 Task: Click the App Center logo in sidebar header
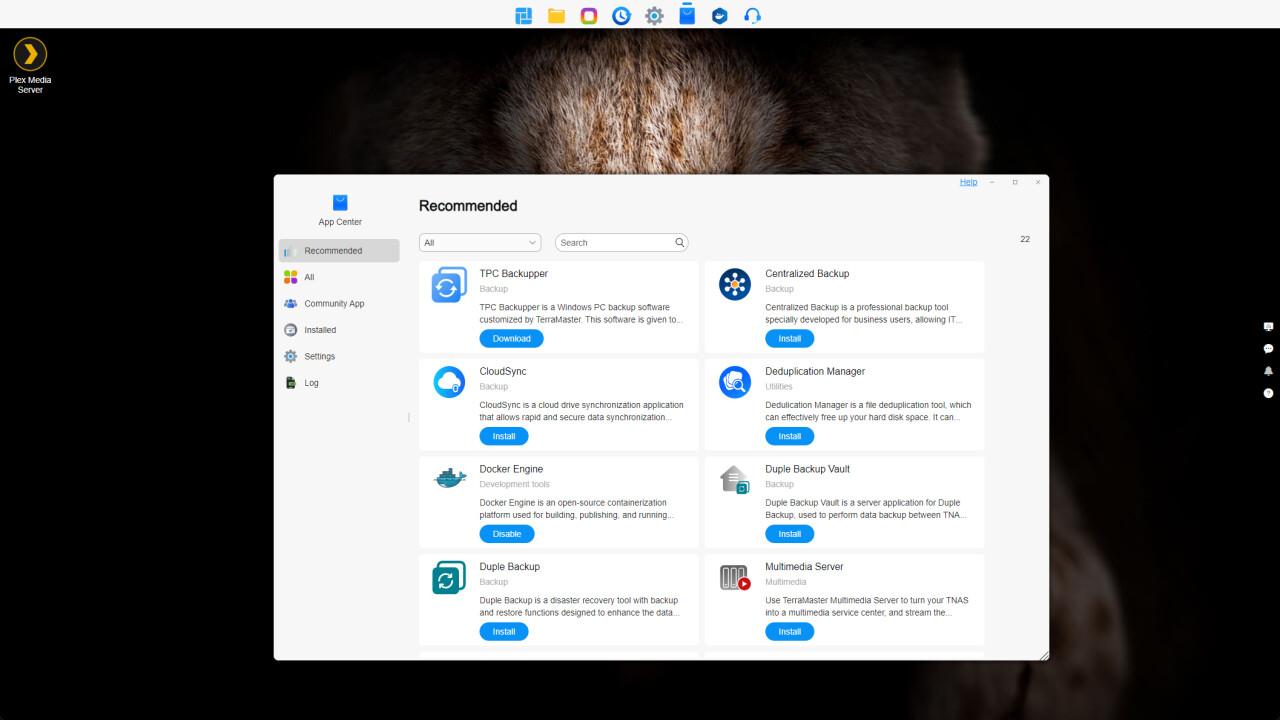pos(340,202)
